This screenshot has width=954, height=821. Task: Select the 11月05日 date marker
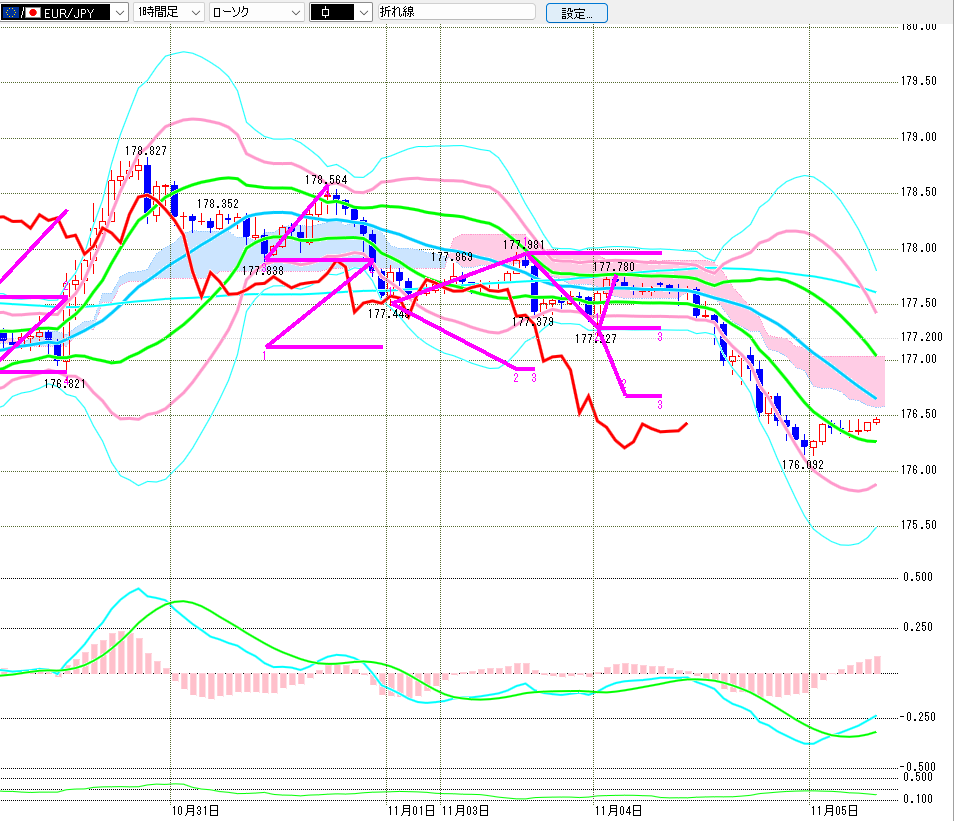[832, 810]
